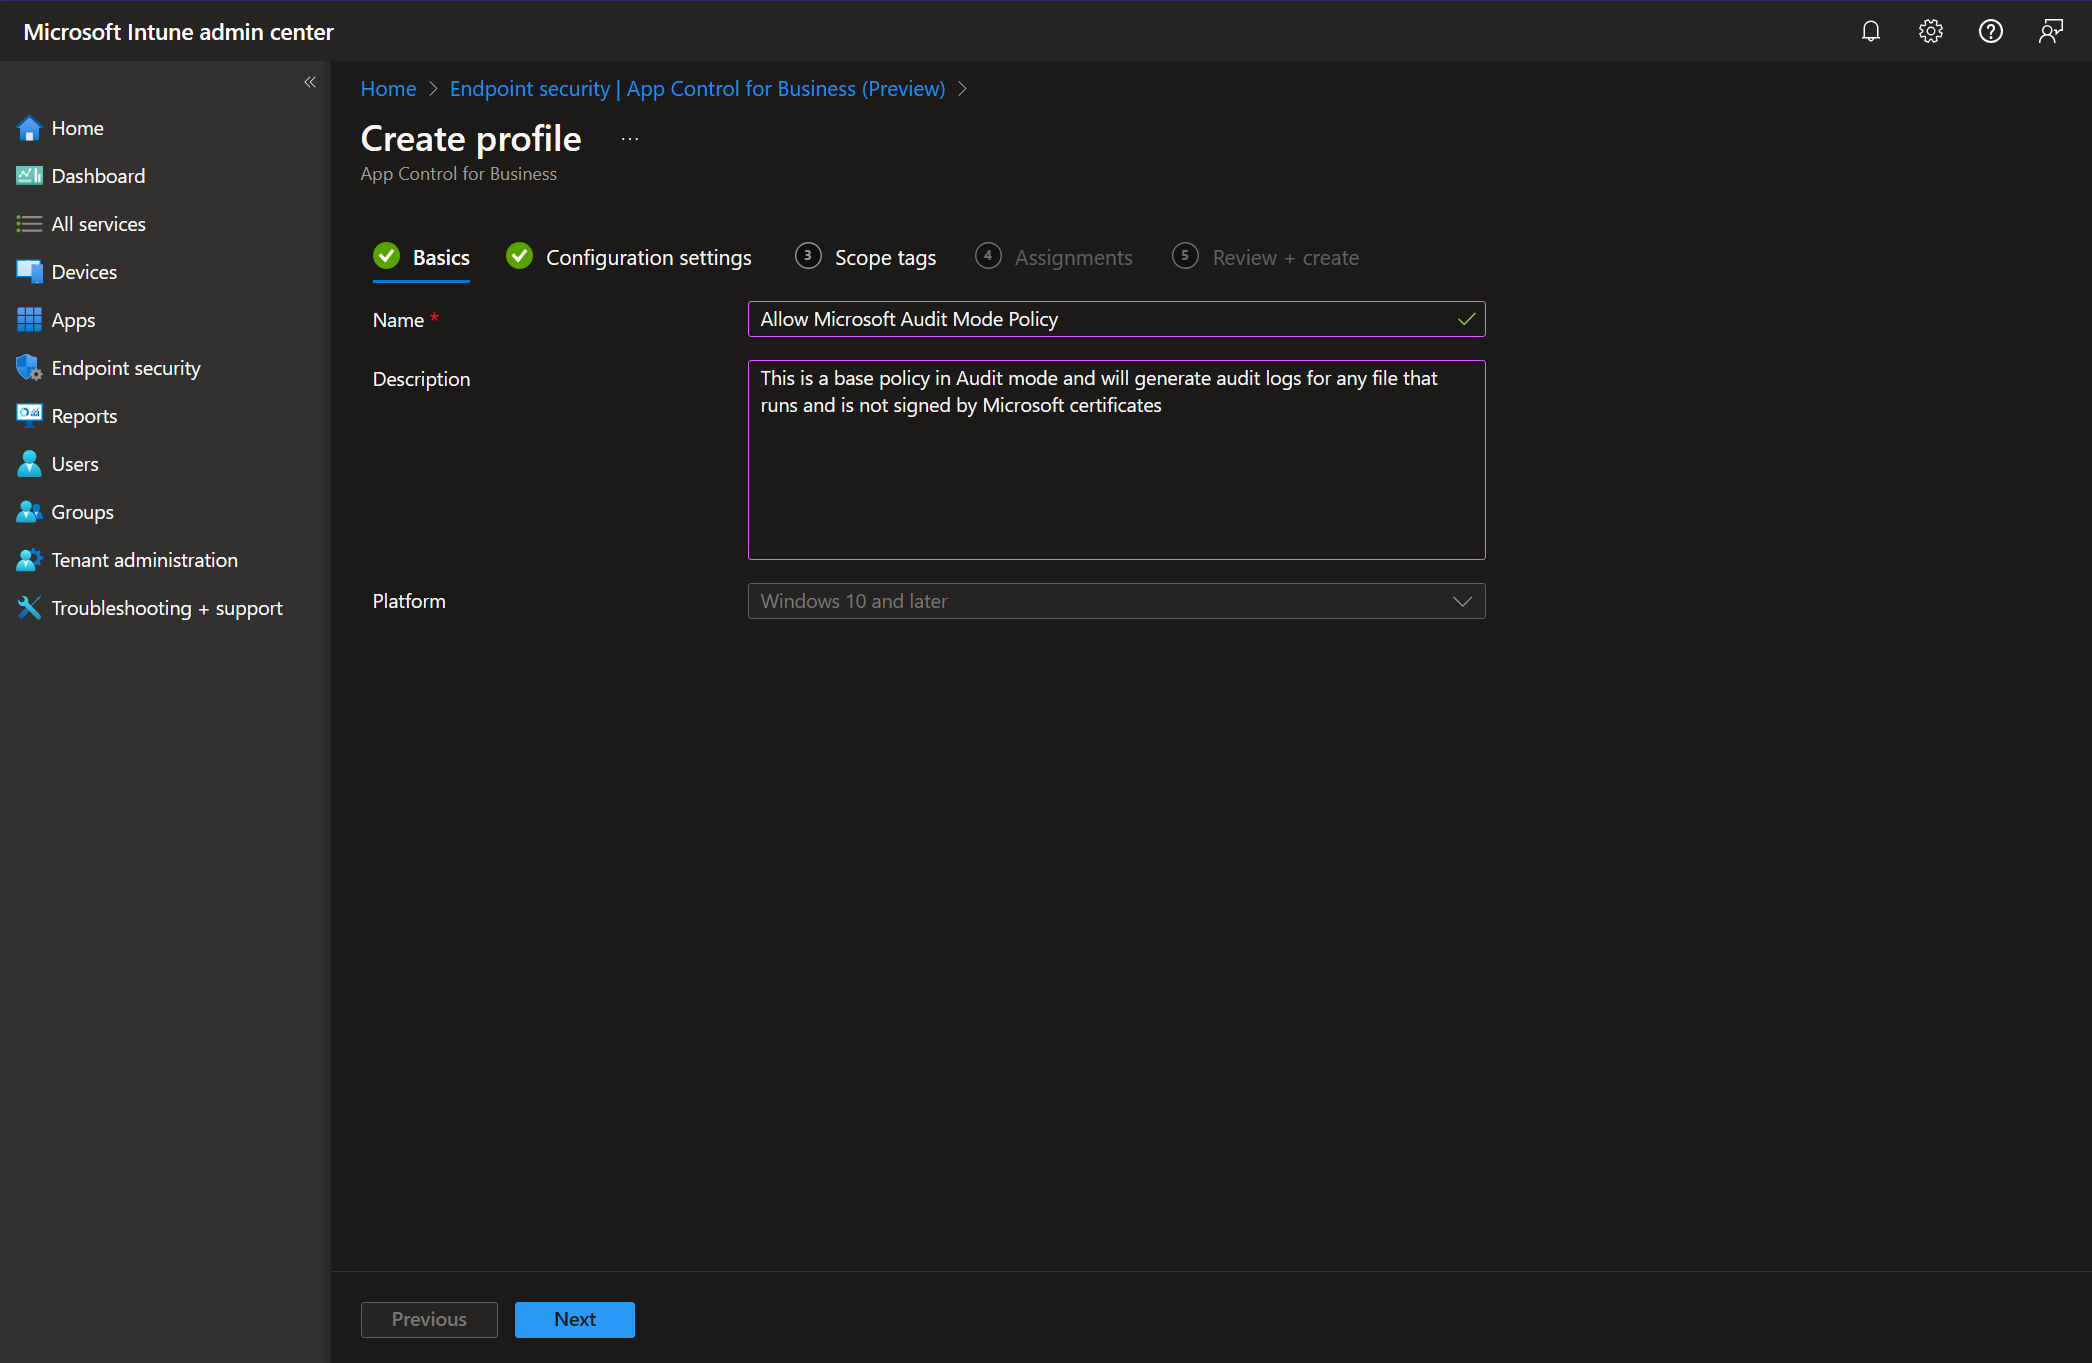2092x1363 pixels.
Task: Open the Home breadcrumb link
Action: click(x=388, y=89)
